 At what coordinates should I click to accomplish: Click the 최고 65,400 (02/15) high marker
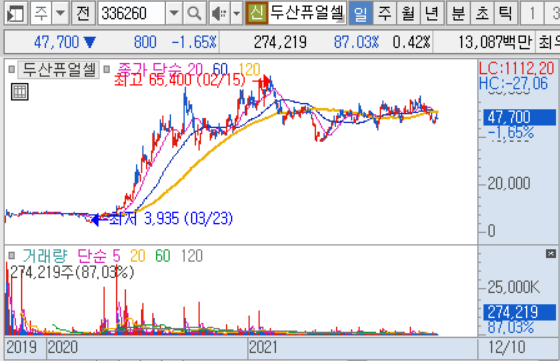tap(179, 80)
